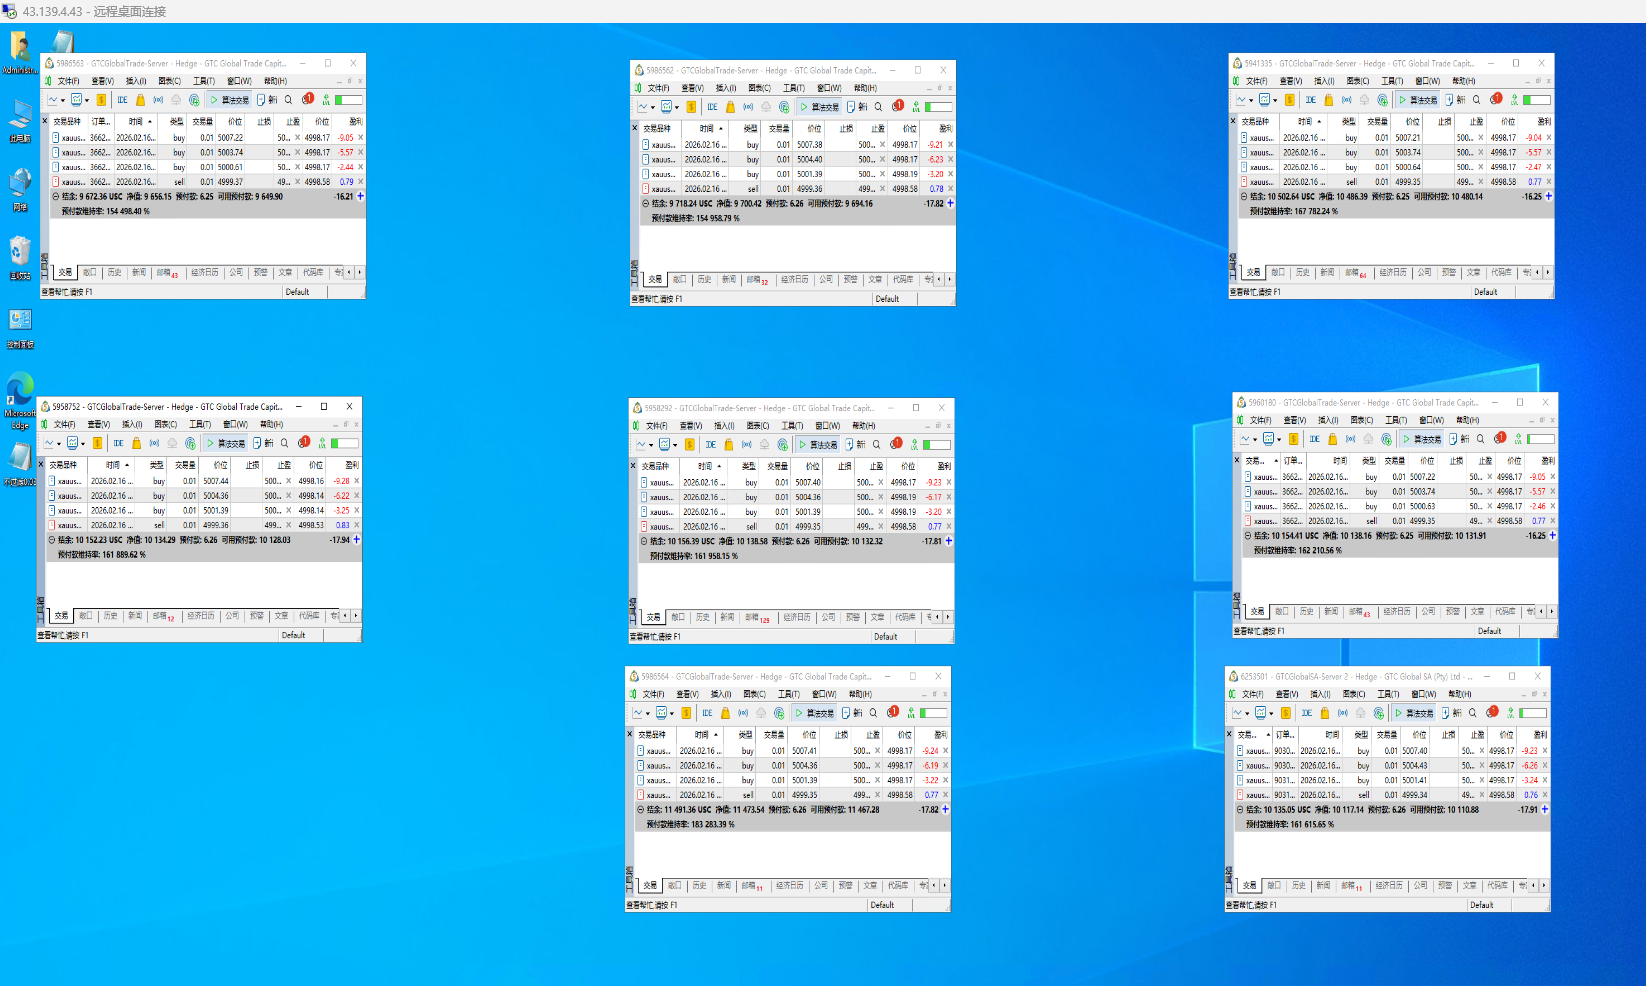This screenshot has width=1646, height=986.
Task: Click the signals icon in account 5958752 toolbar
Action: click(154, 443)
